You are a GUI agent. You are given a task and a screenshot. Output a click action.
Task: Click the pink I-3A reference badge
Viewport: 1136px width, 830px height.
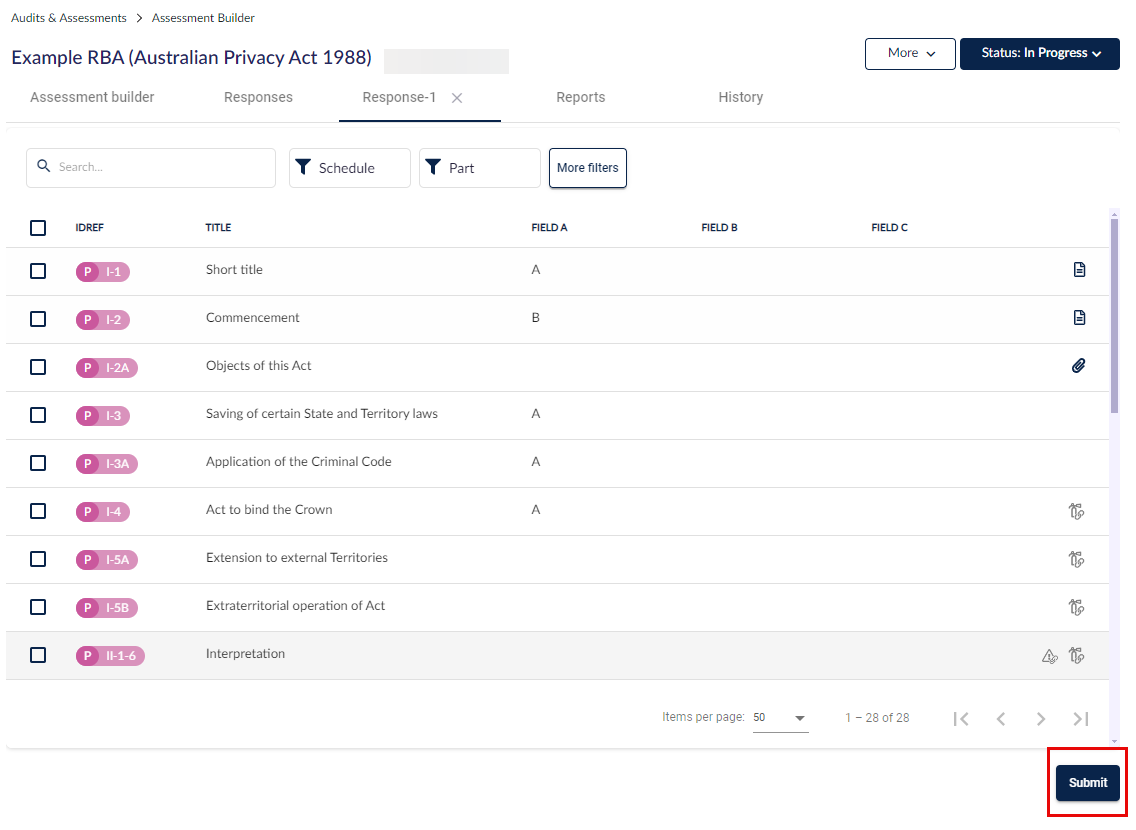(x=106, y=464)
